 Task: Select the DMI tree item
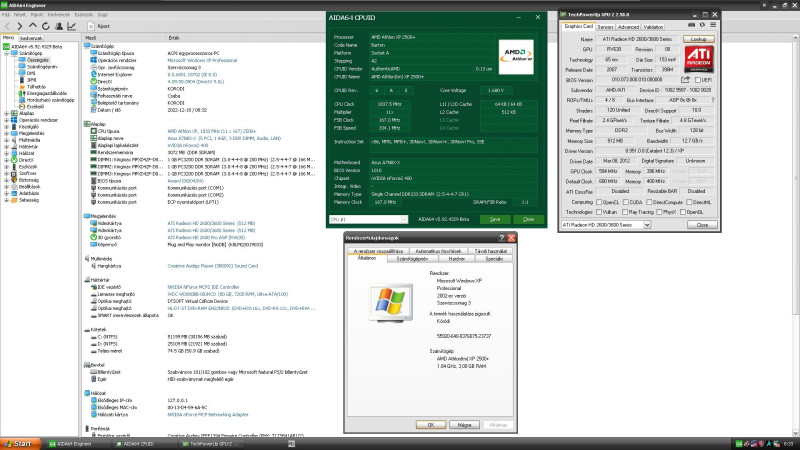(31, 73)
